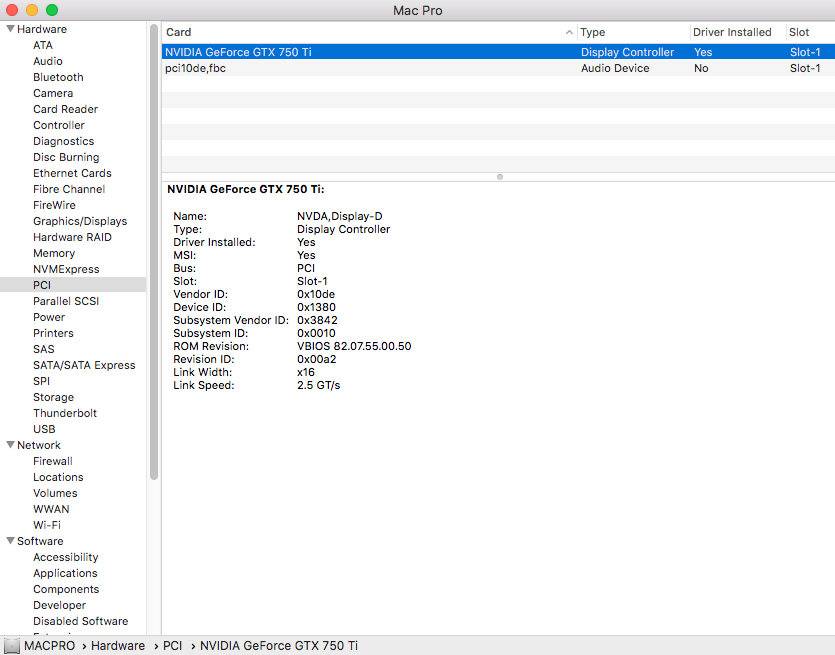This screenshot has width=835, height=655.
Task: Click the Card column sort arrow
Action: click(x=569, y=32)
